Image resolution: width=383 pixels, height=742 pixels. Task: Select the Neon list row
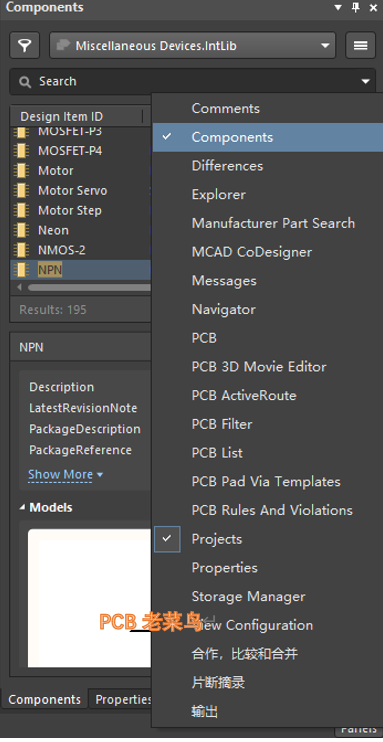[80, 230]
